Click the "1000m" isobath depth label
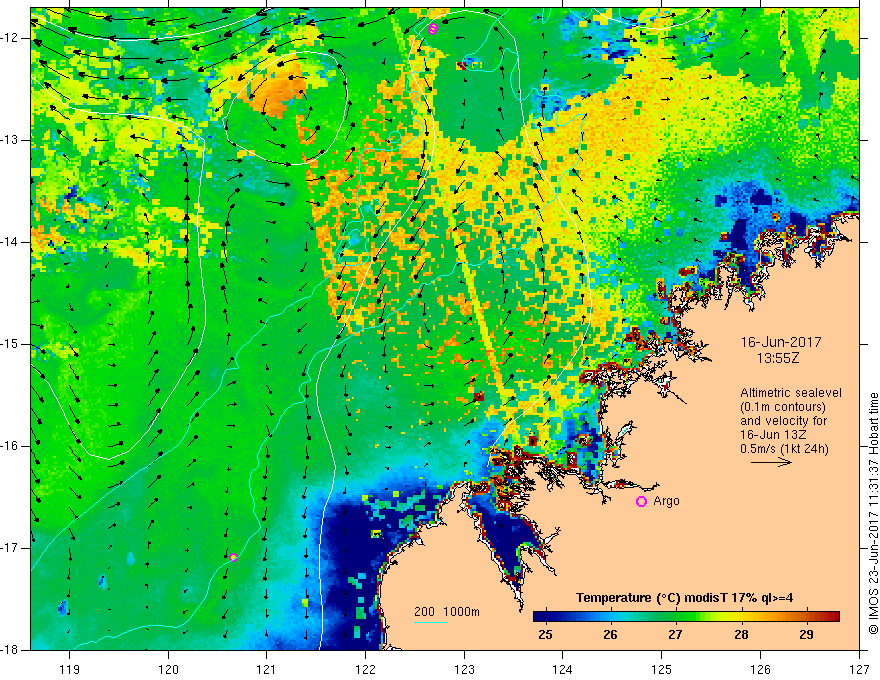 pyautogui.click(x=461, y=612)
